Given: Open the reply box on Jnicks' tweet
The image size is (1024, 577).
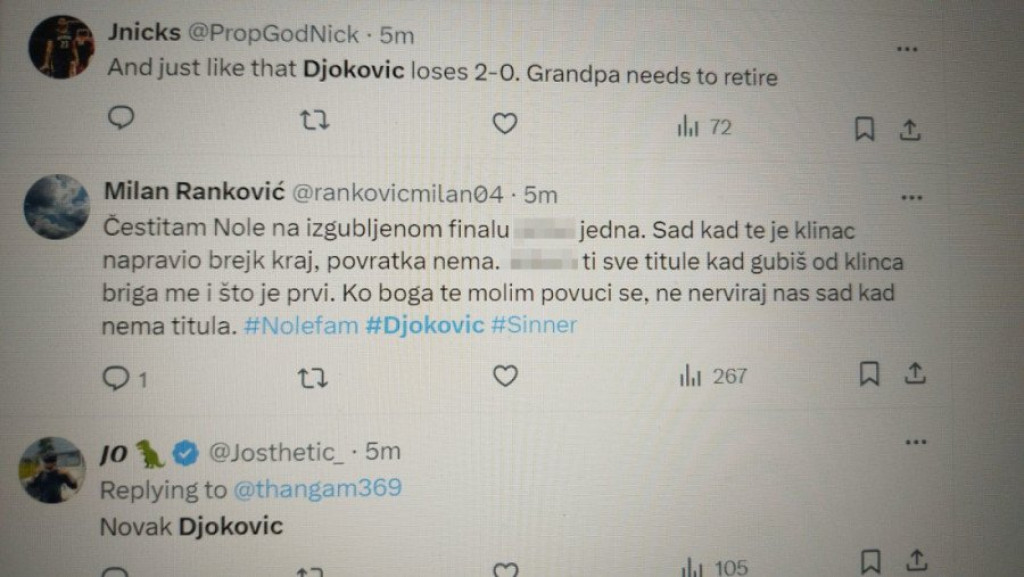Looking at the screenshot, I should [x=121, y=119].
